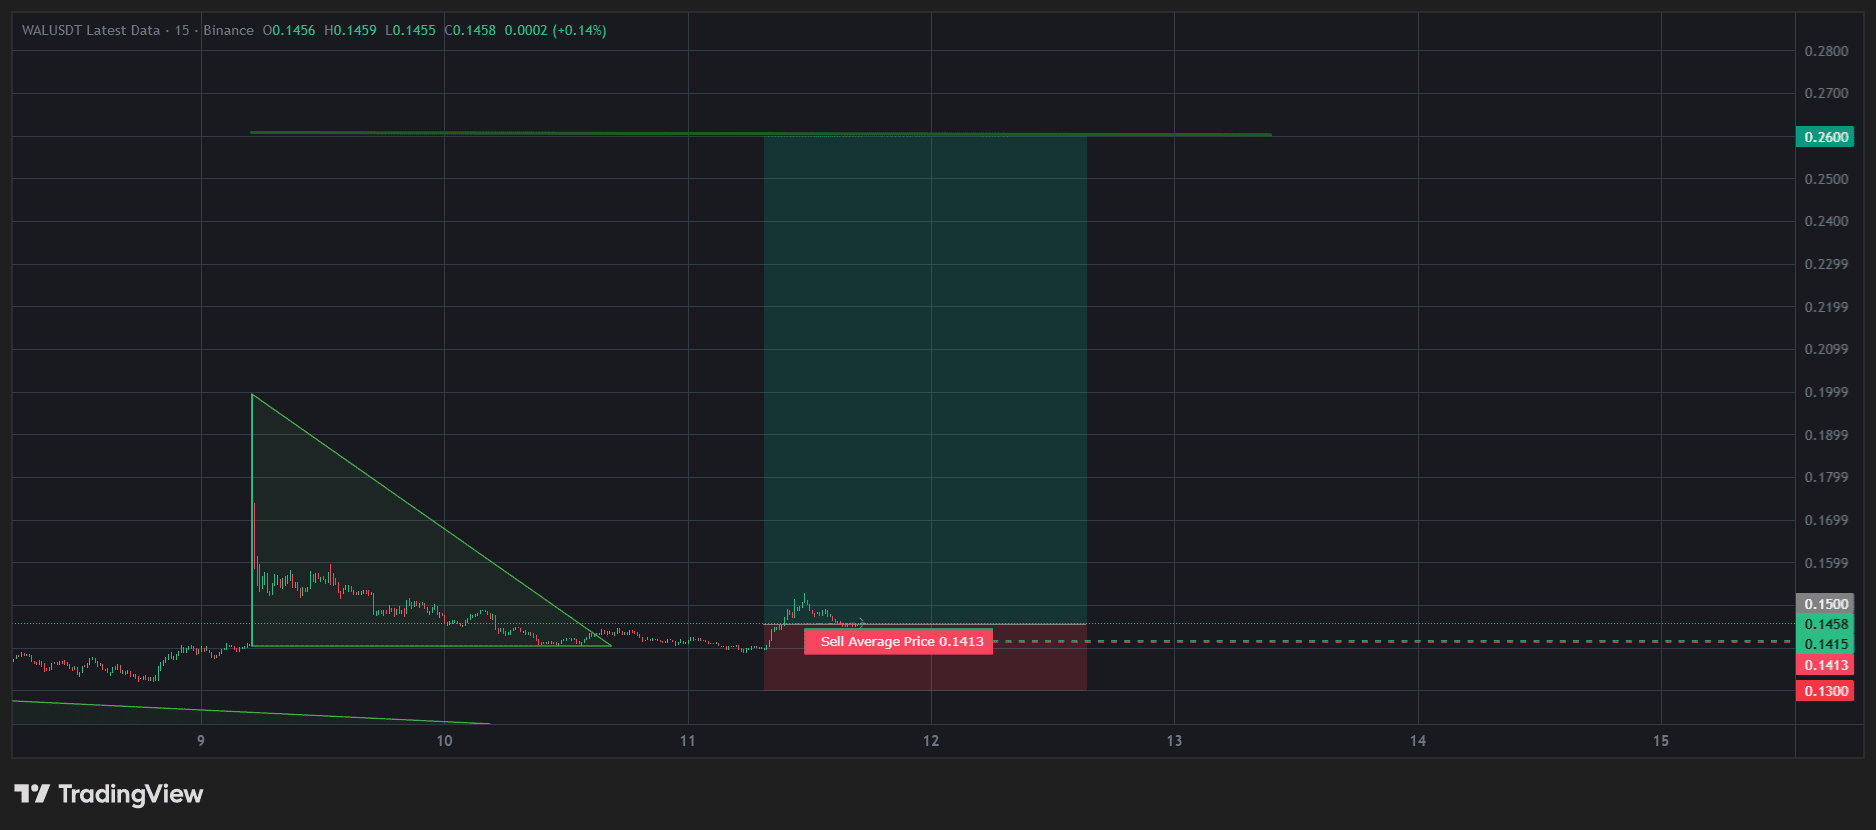This screenshot has height=830, width=1876.
Task: Click the 0.2500 price axis label
Action: 1826,179
